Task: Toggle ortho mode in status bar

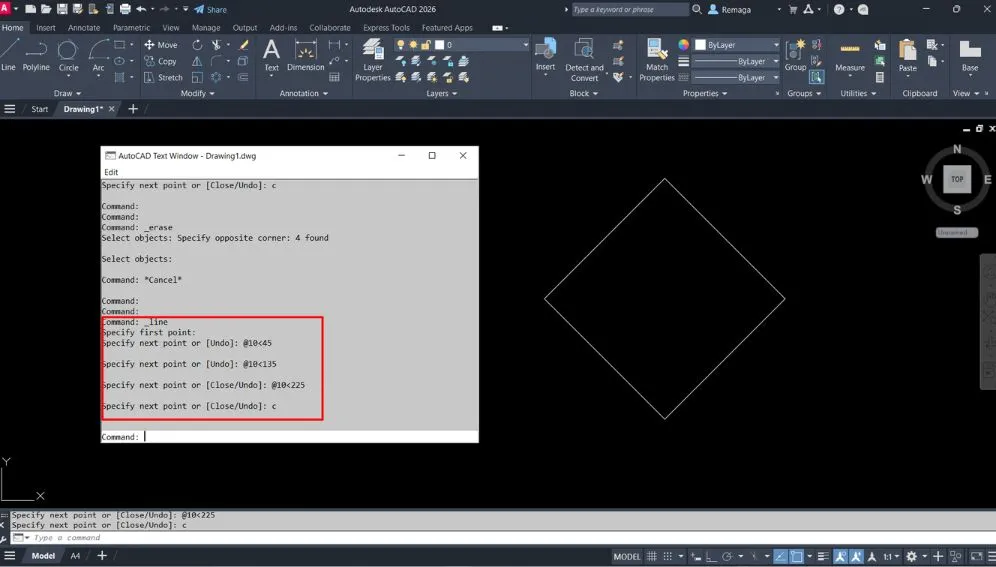Action: pyautogui.click(x=711, y=556)
